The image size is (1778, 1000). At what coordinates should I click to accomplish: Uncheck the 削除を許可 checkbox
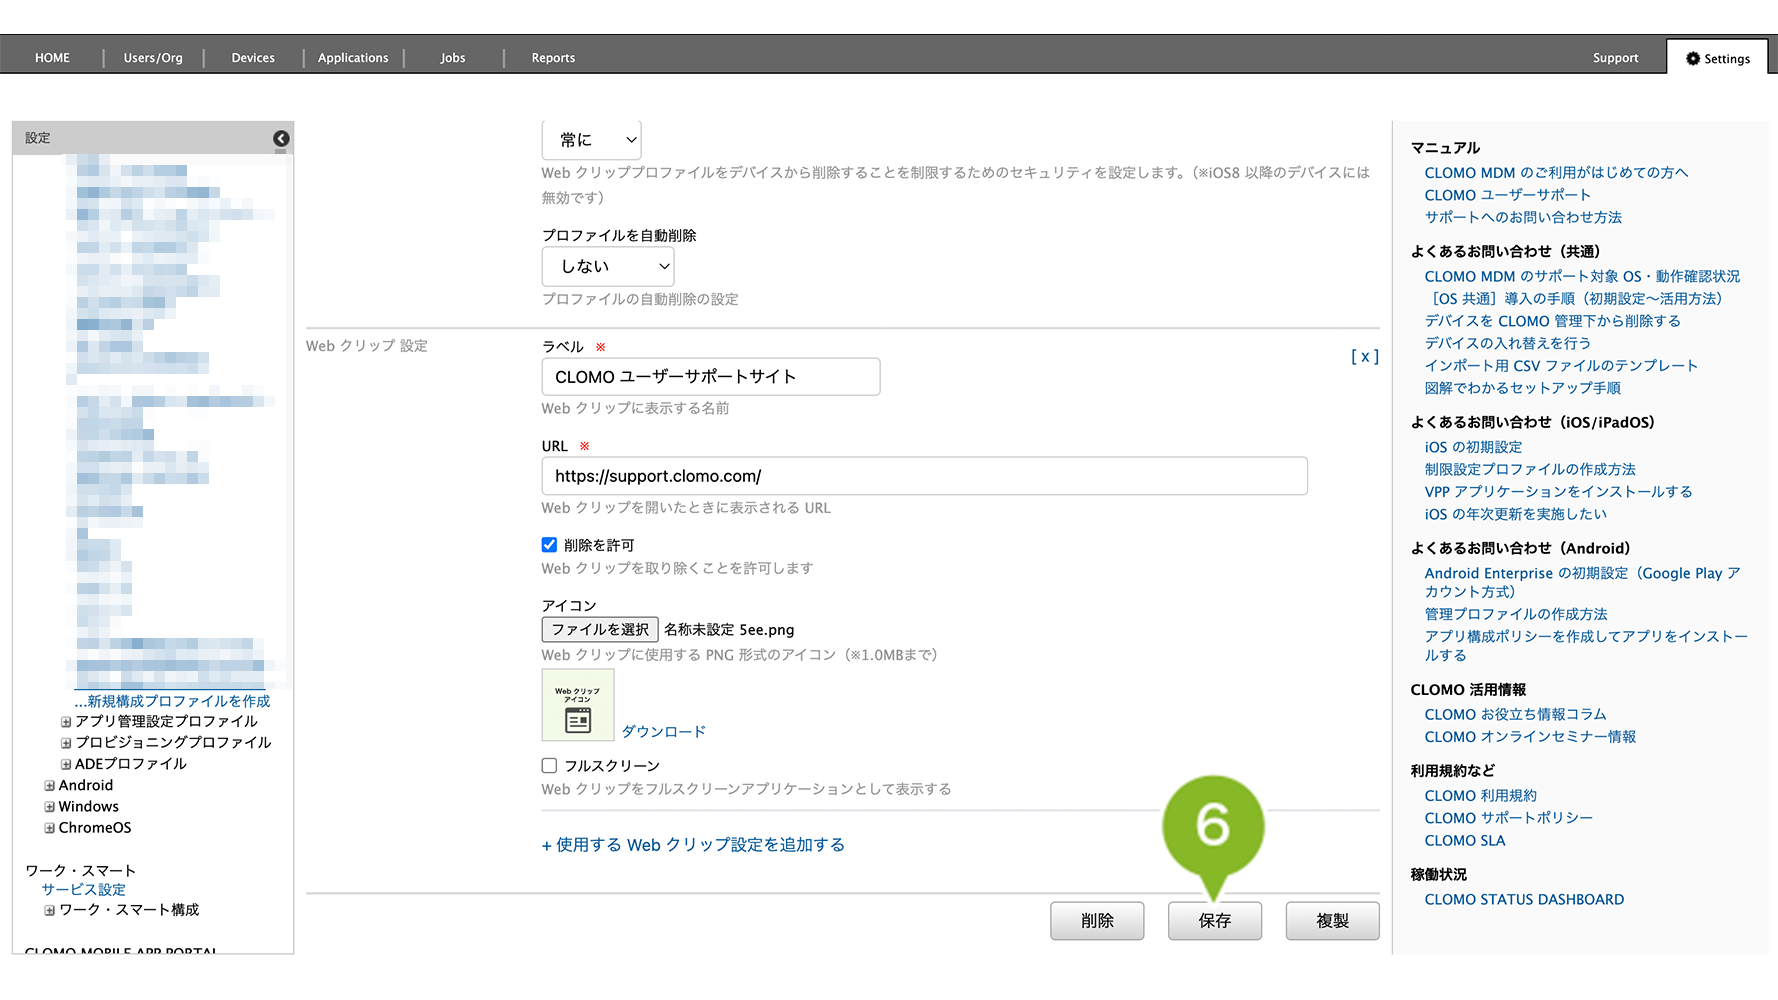click(549, 545)
